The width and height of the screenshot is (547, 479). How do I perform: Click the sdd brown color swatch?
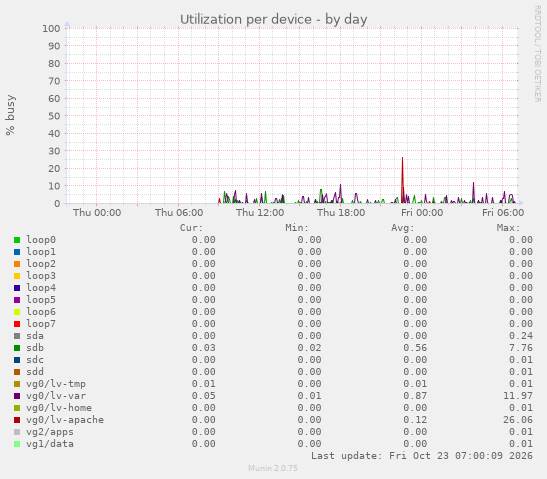[17, 372]
